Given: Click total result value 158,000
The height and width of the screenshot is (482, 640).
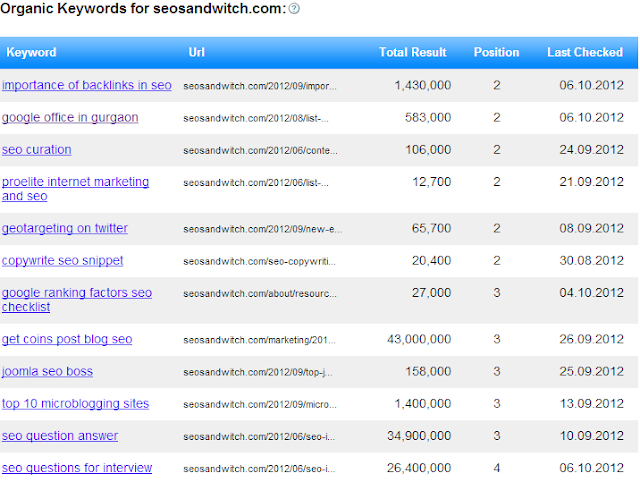Looking at the screenshot, I should (x=428, y=371).
